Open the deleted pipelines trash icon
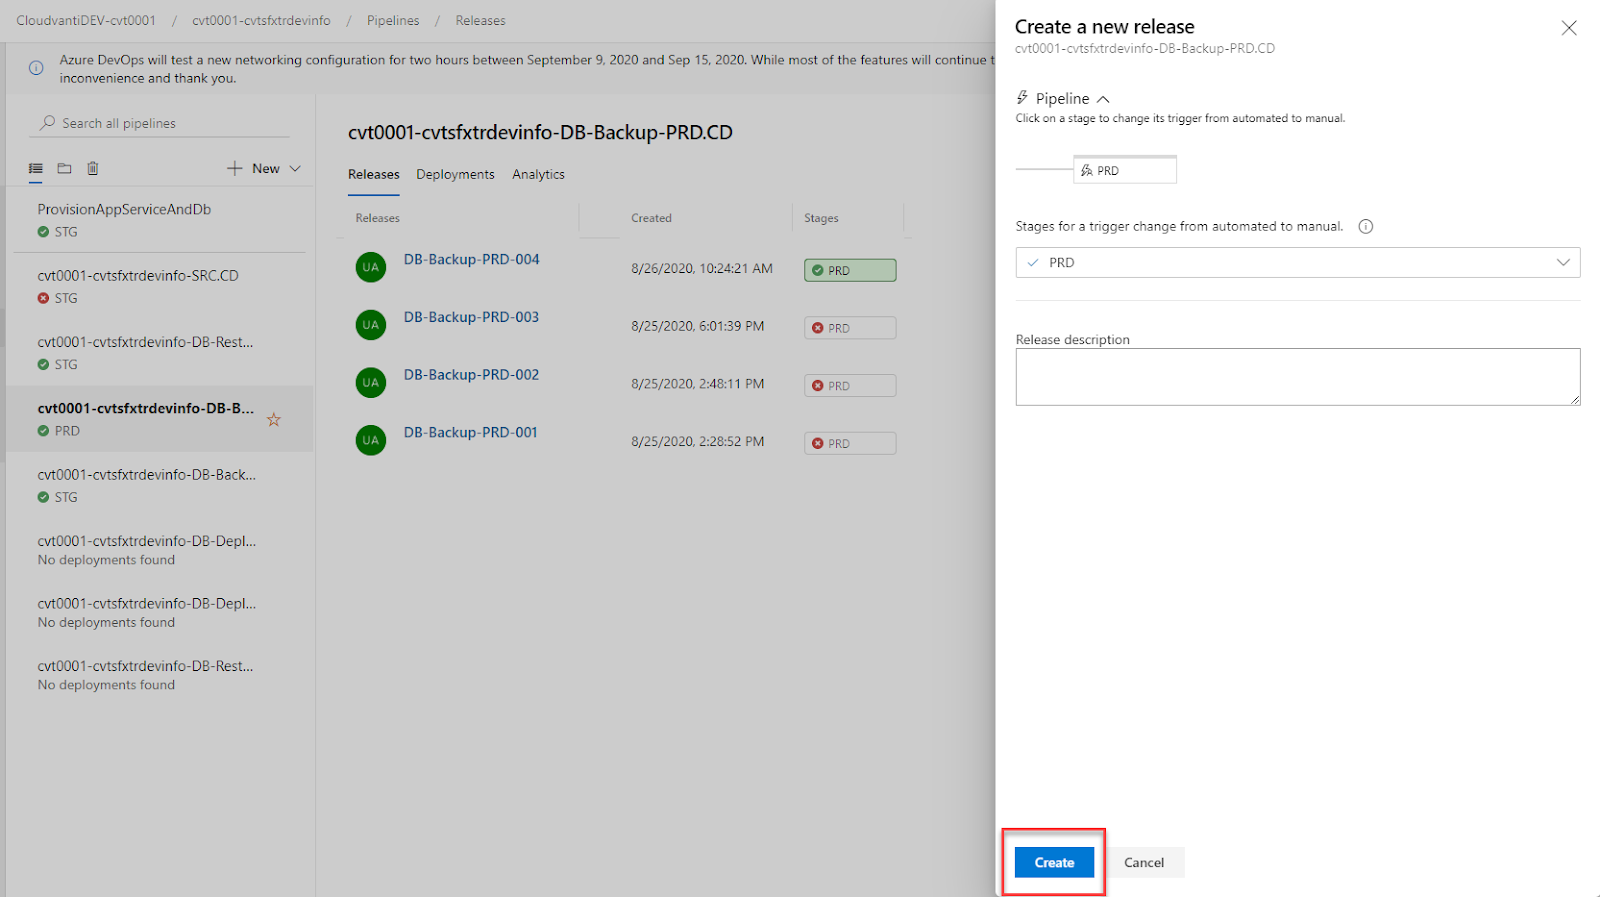The height and width of the screenshot is (897, 1600). (x=93, y=168)
